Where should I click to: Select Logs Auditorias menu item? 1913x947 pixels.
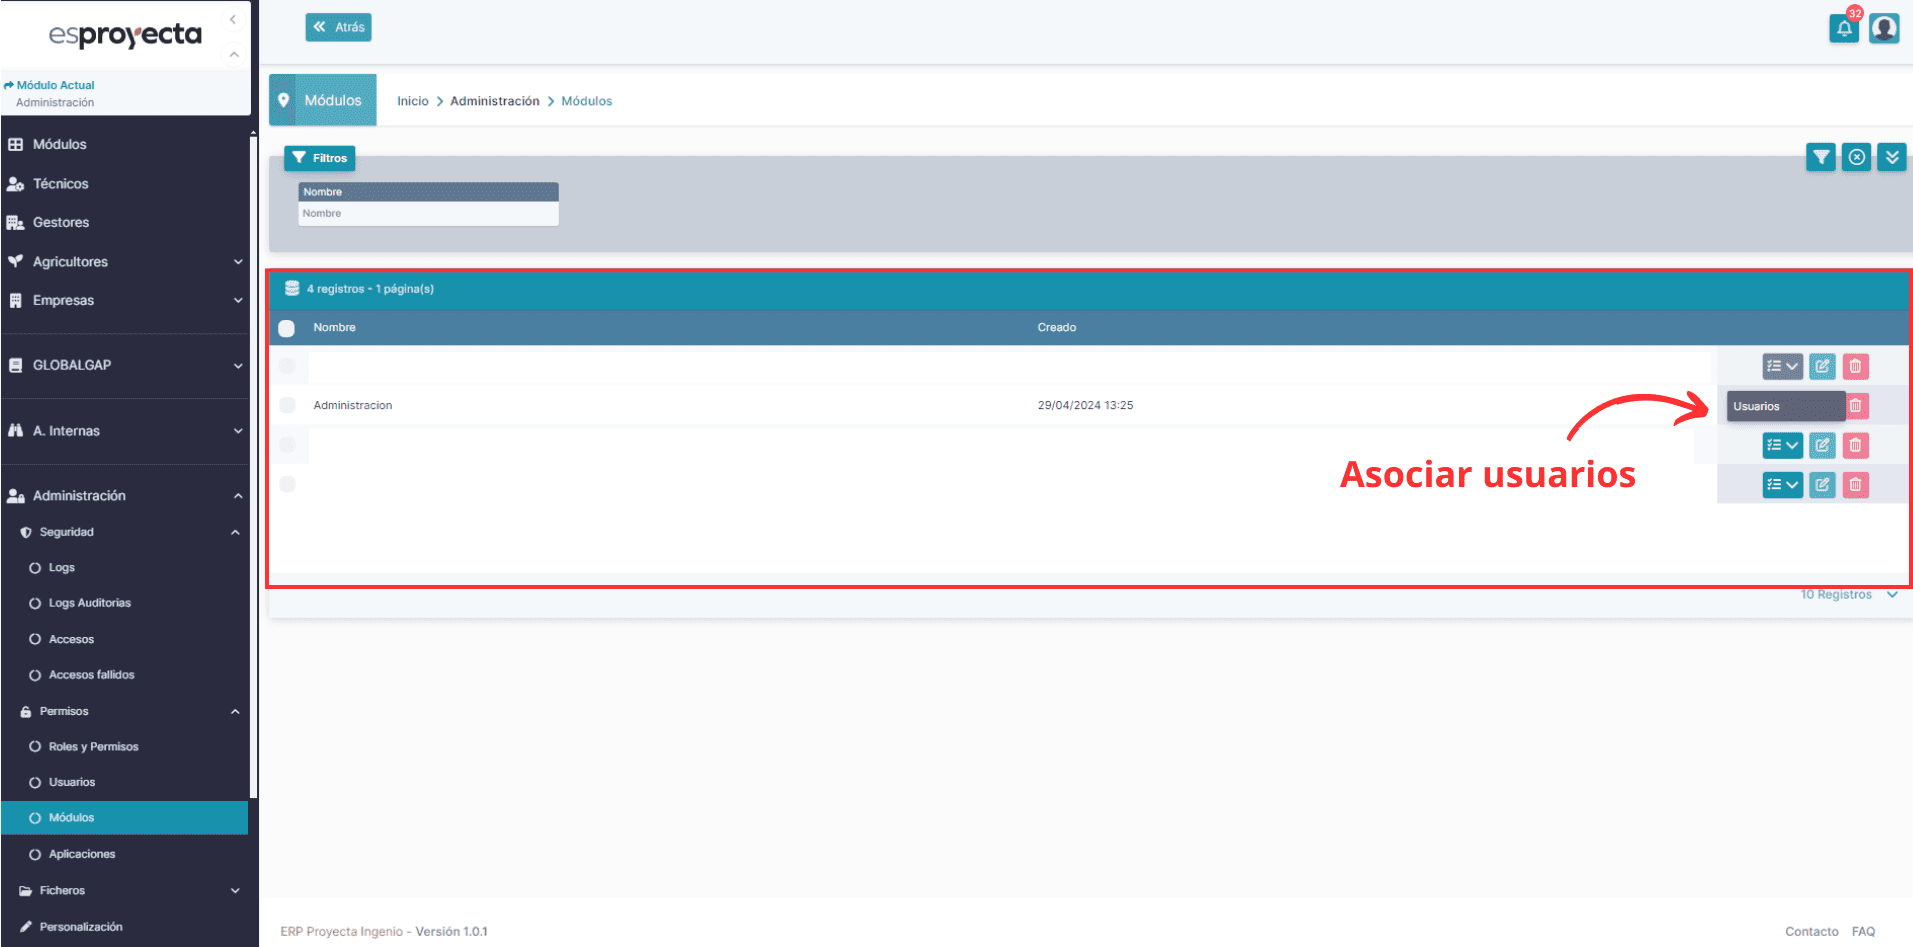(89, 603)
